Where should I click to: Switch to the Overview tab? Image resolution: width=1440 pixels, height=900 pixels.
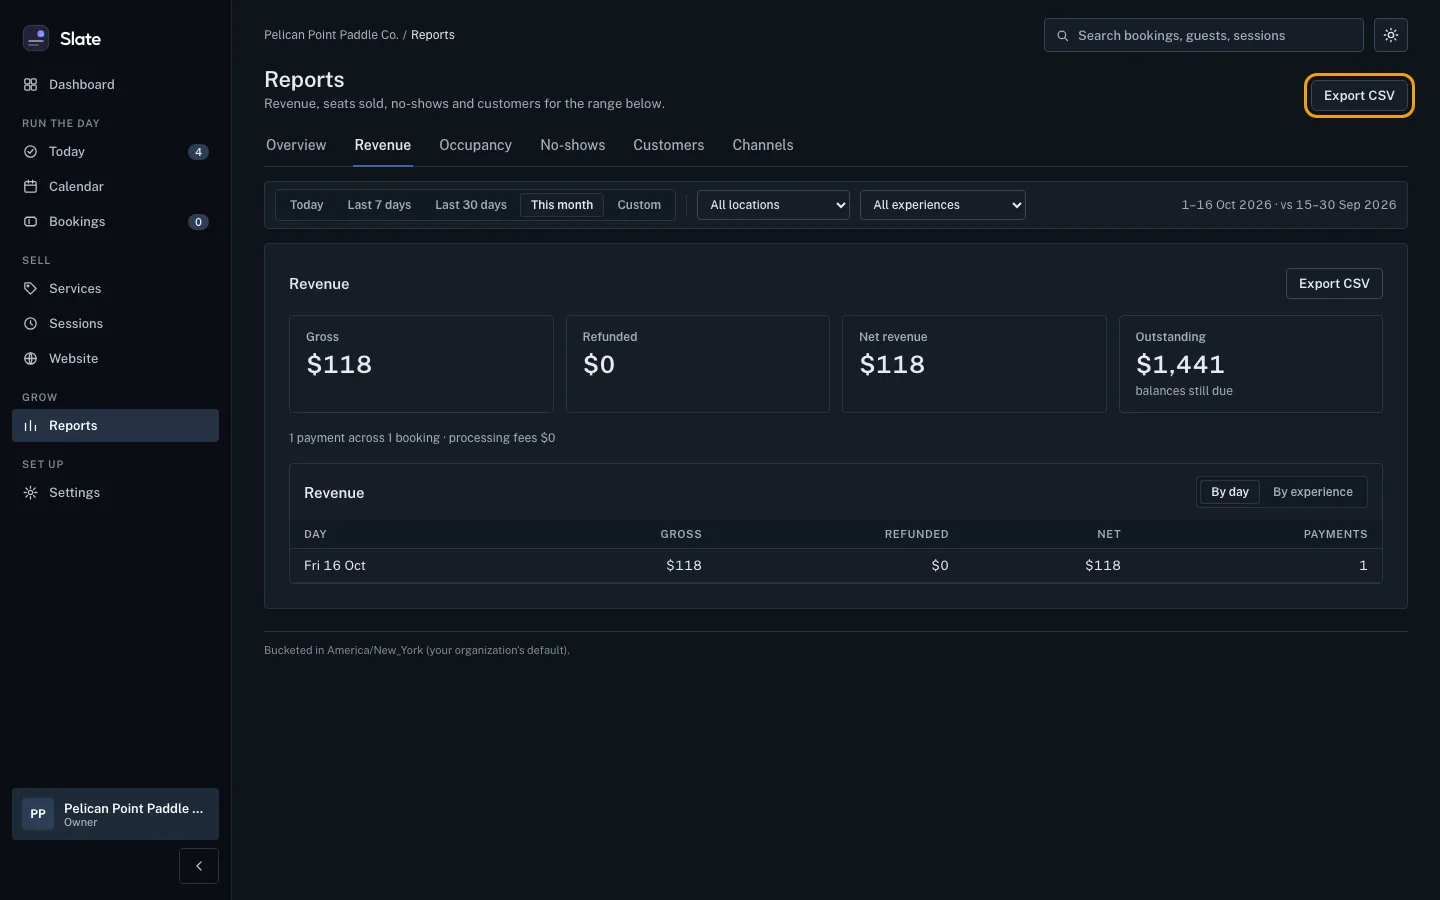pyautogui.click(x=296, y=145)
